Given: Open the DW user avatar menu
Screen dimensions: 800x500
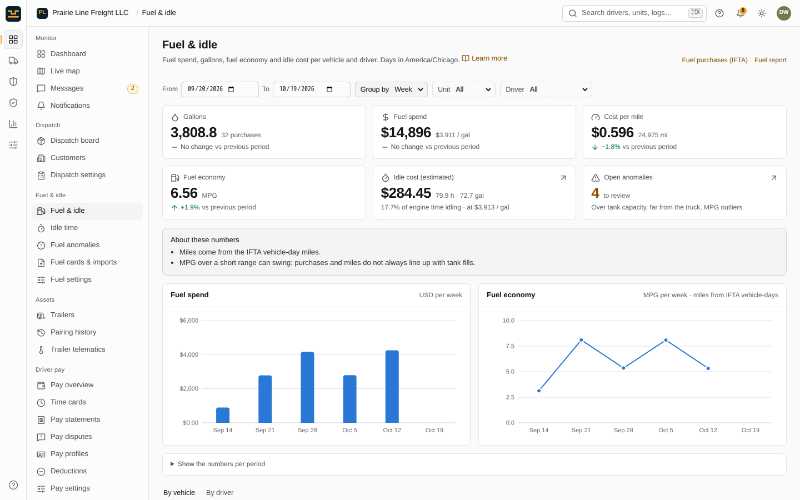Looking at the screenshot, I should [783, 13].
